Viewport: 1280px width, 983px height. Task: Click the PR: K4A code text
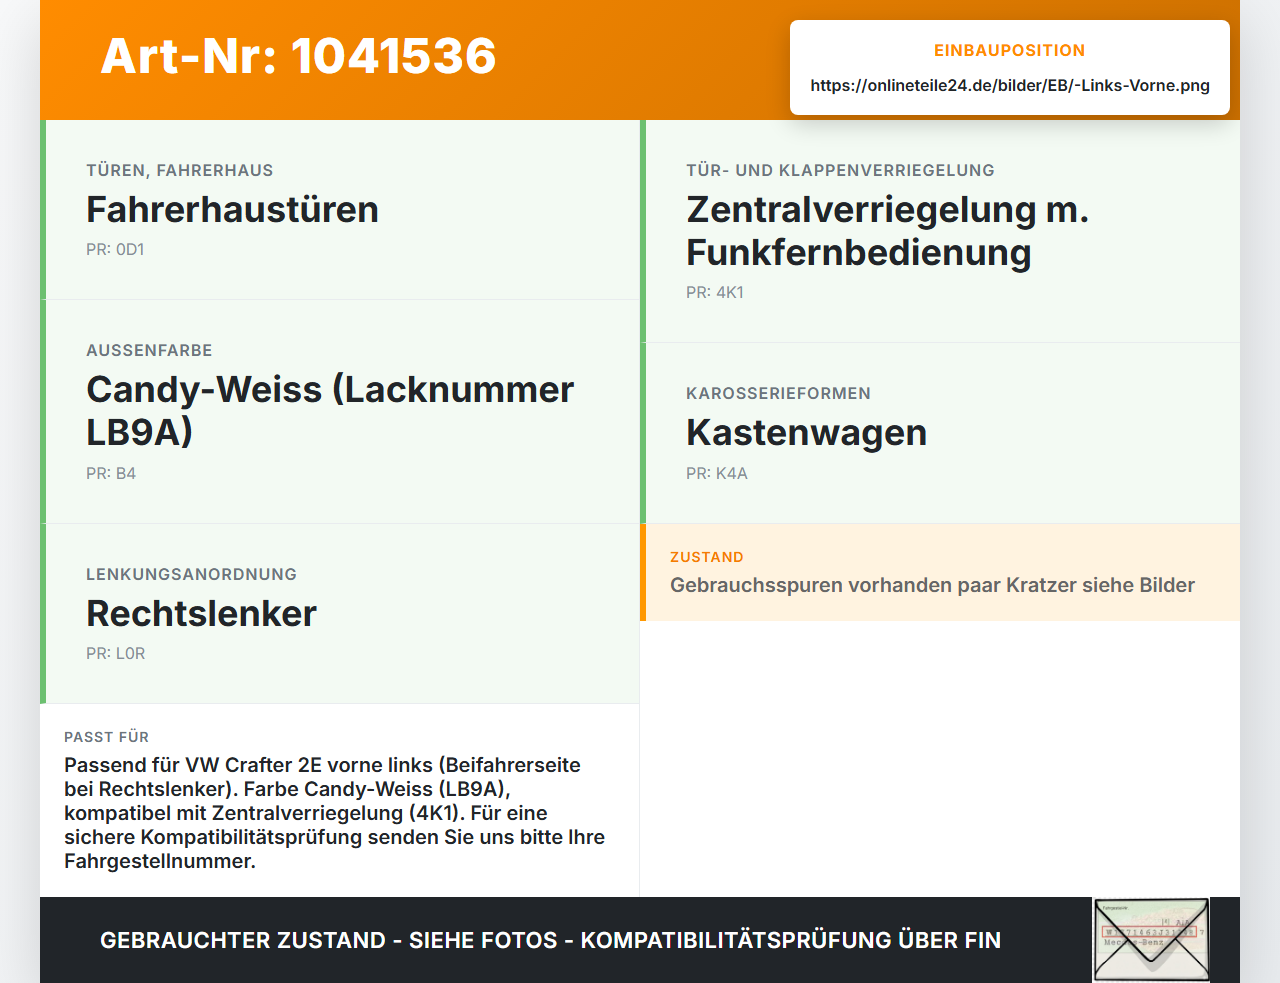pos(717,473)
